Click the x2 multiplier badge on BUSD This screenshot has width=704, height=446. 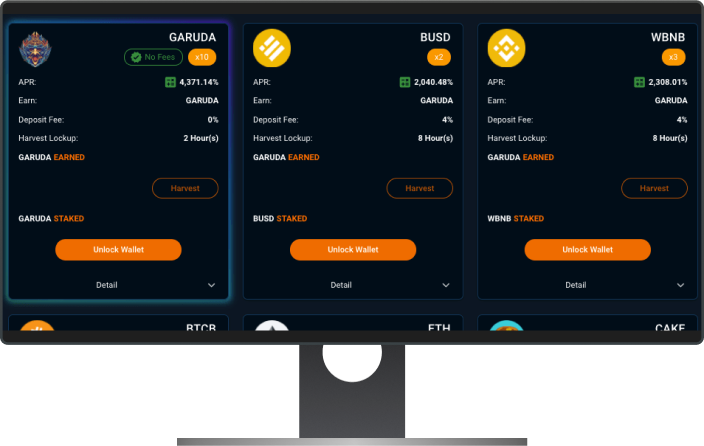click(x=439, y=57)
